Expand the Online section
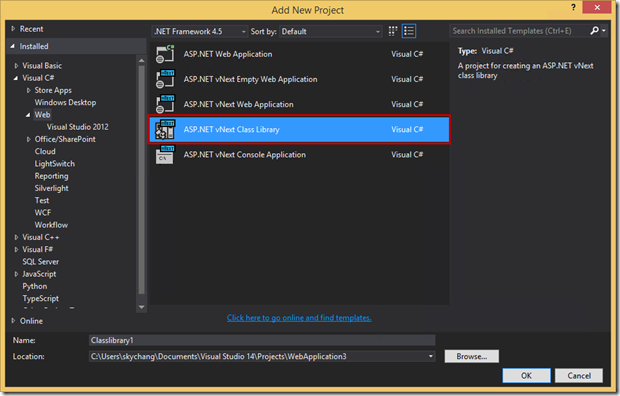The height and width of the screenshot is (396, 620). coord(13,321)
